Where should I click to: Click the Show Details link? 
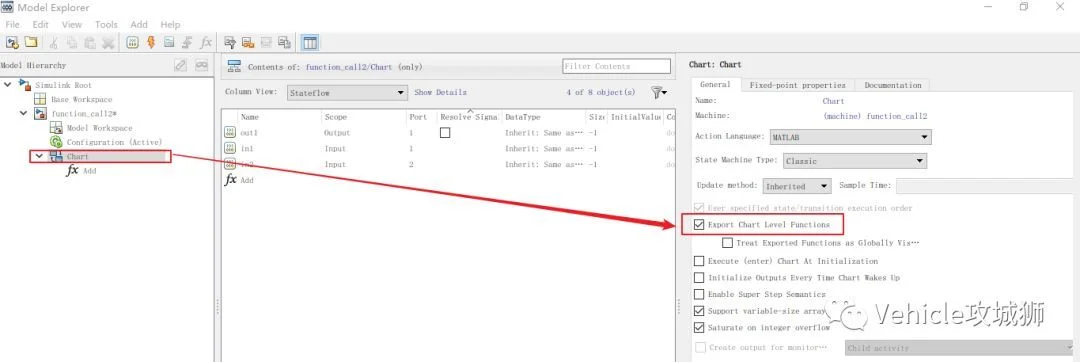(x=440, y=92)
